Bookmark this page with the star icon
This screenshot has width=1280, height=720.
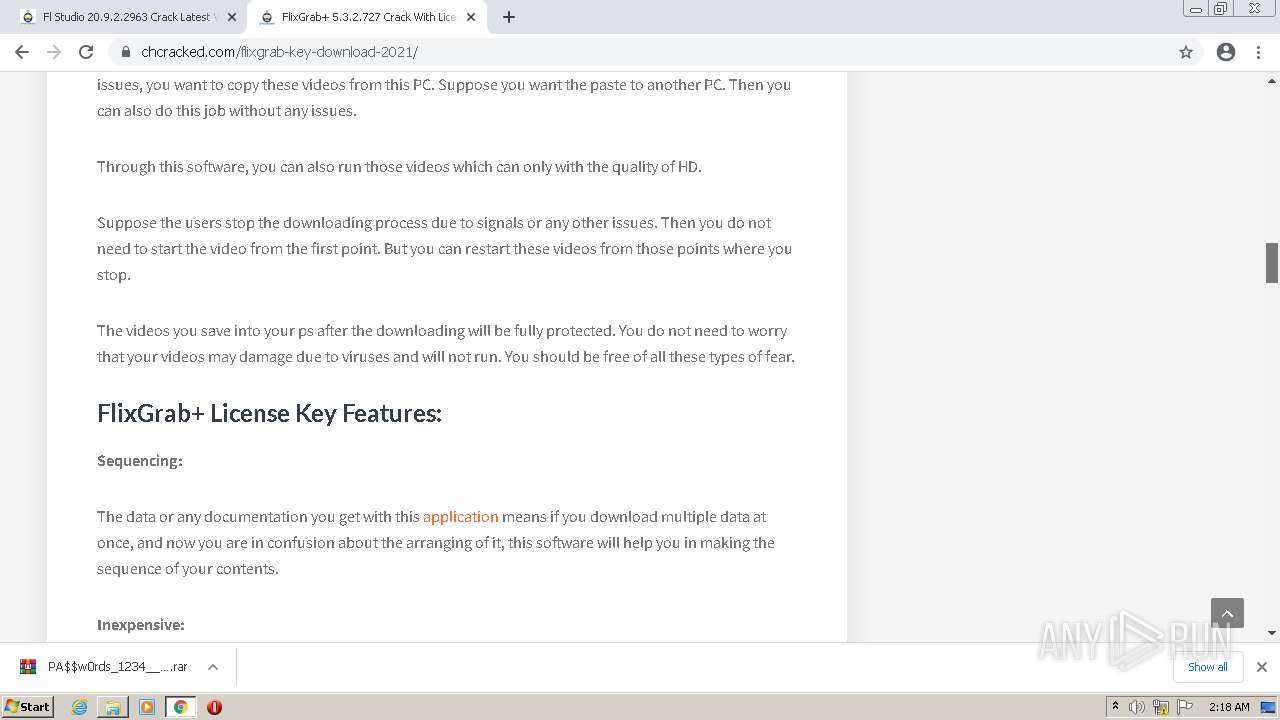point(1186,52)
